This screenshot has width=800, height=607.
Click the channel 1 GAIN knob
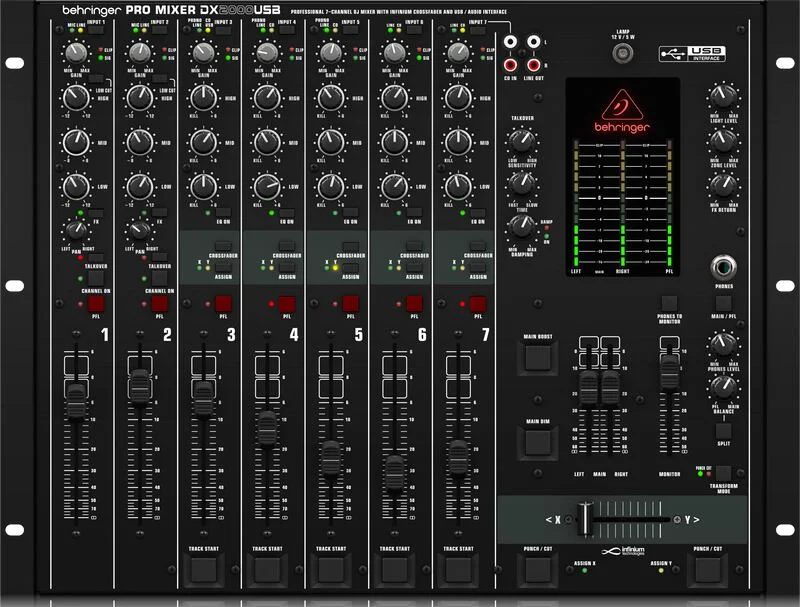click(x=75, y=54)
